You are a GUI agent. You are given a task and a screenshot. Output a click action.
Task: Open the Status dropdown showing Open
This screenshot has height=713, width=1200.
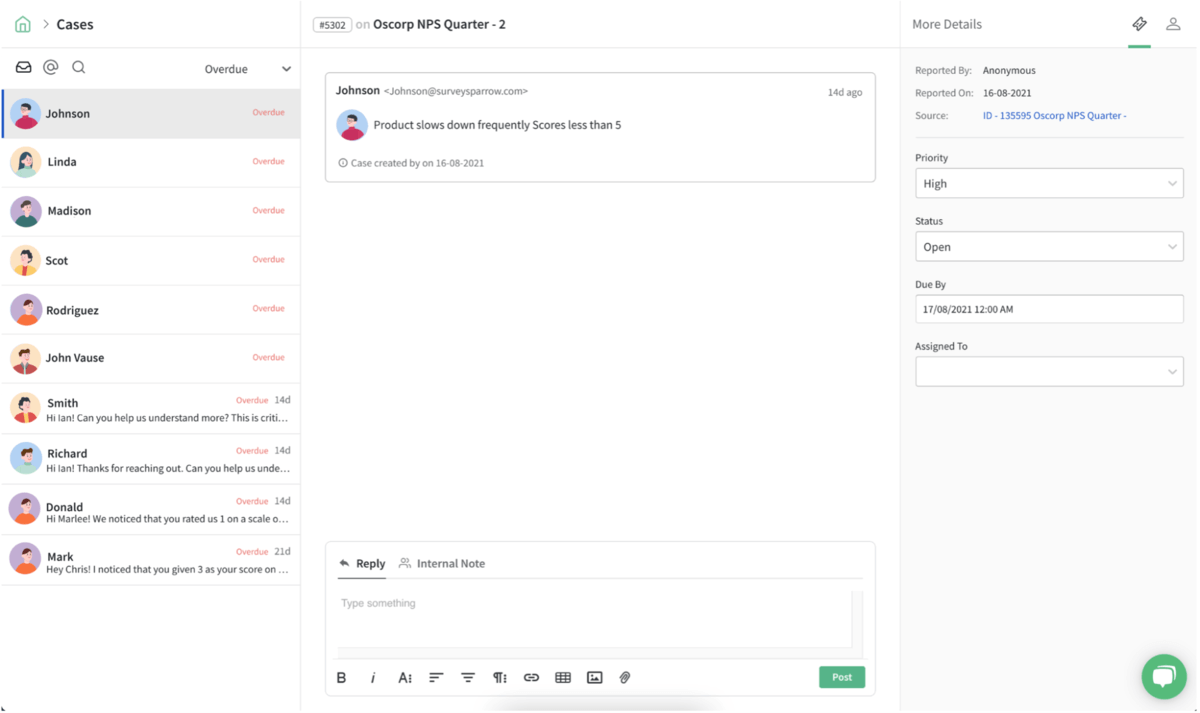coord(1049,246)
